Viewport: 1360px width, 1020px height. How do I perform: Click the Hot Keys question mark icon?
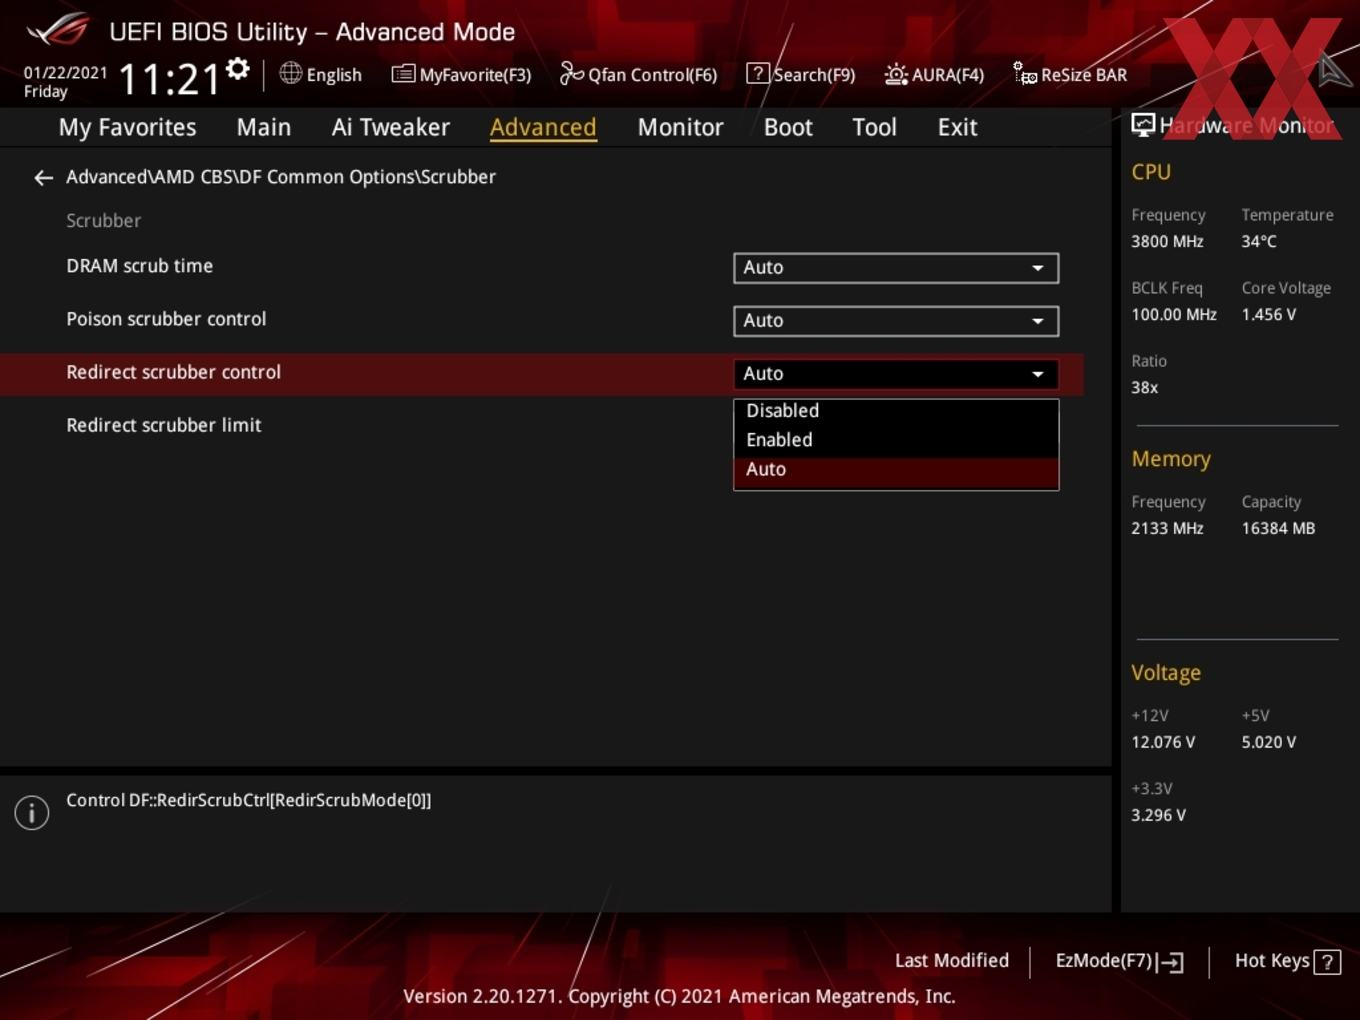coord(1327,962)
